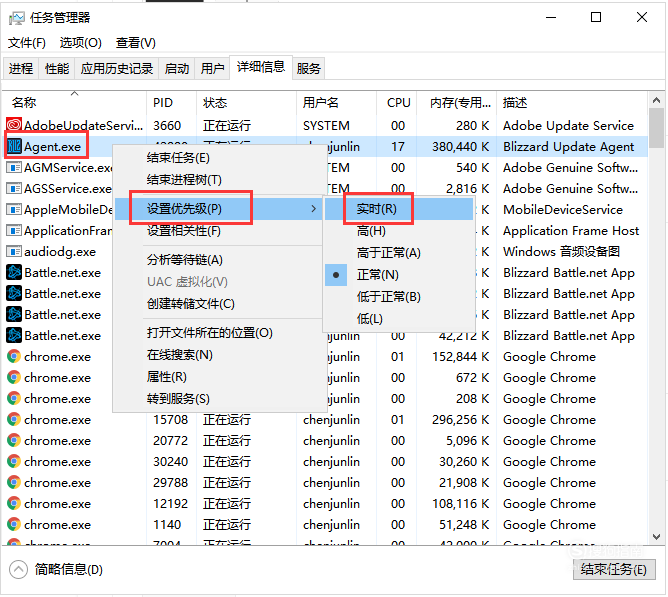Click the chrome.exe icon with PID 30240
668x597 pixels.
click(x=14, y=461)
